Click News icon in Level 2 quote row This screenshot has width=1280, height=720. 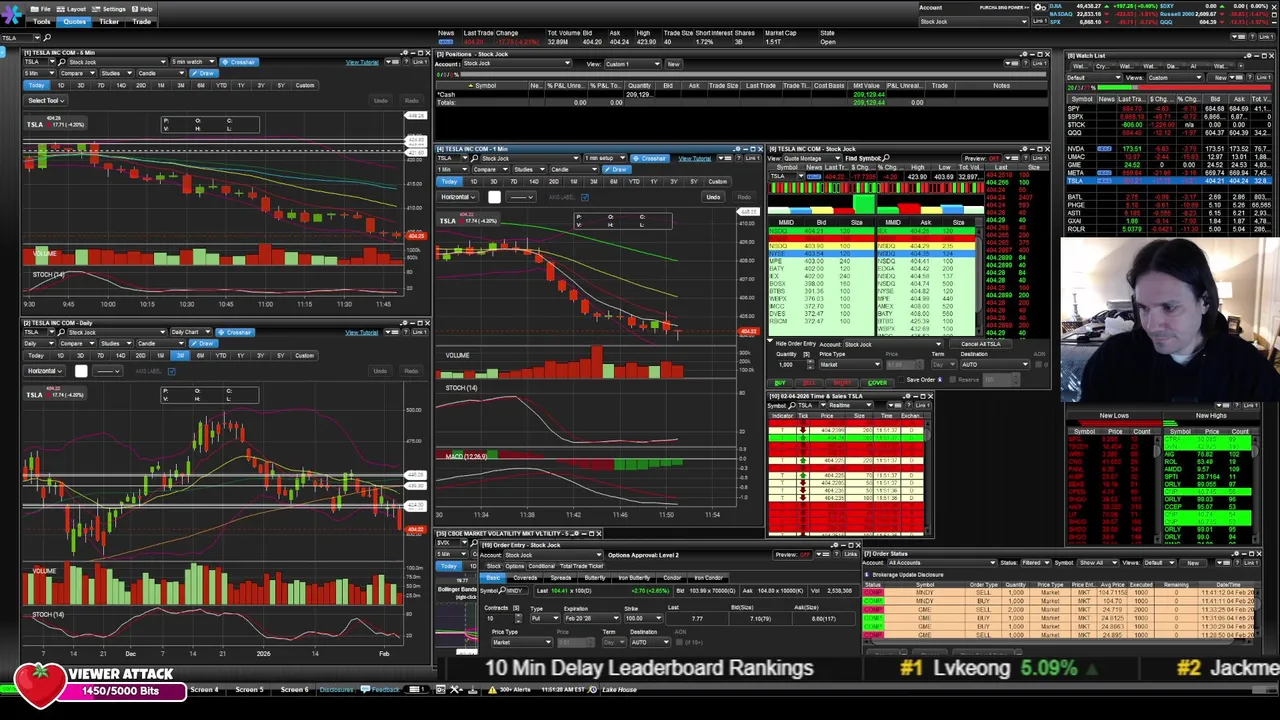tap(814, 176)
